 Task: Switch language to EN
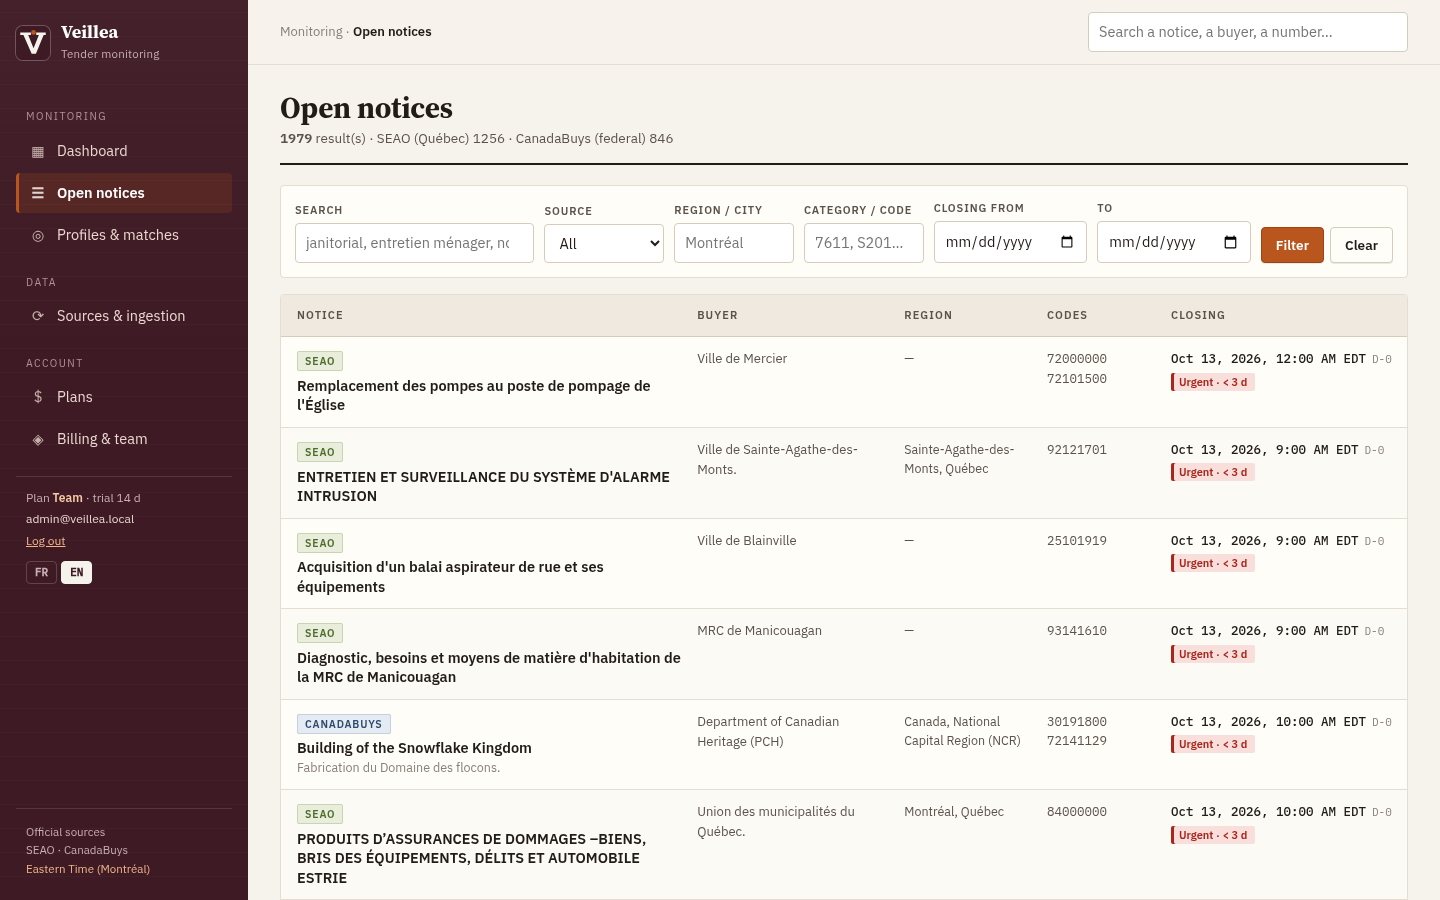[77, 573]
